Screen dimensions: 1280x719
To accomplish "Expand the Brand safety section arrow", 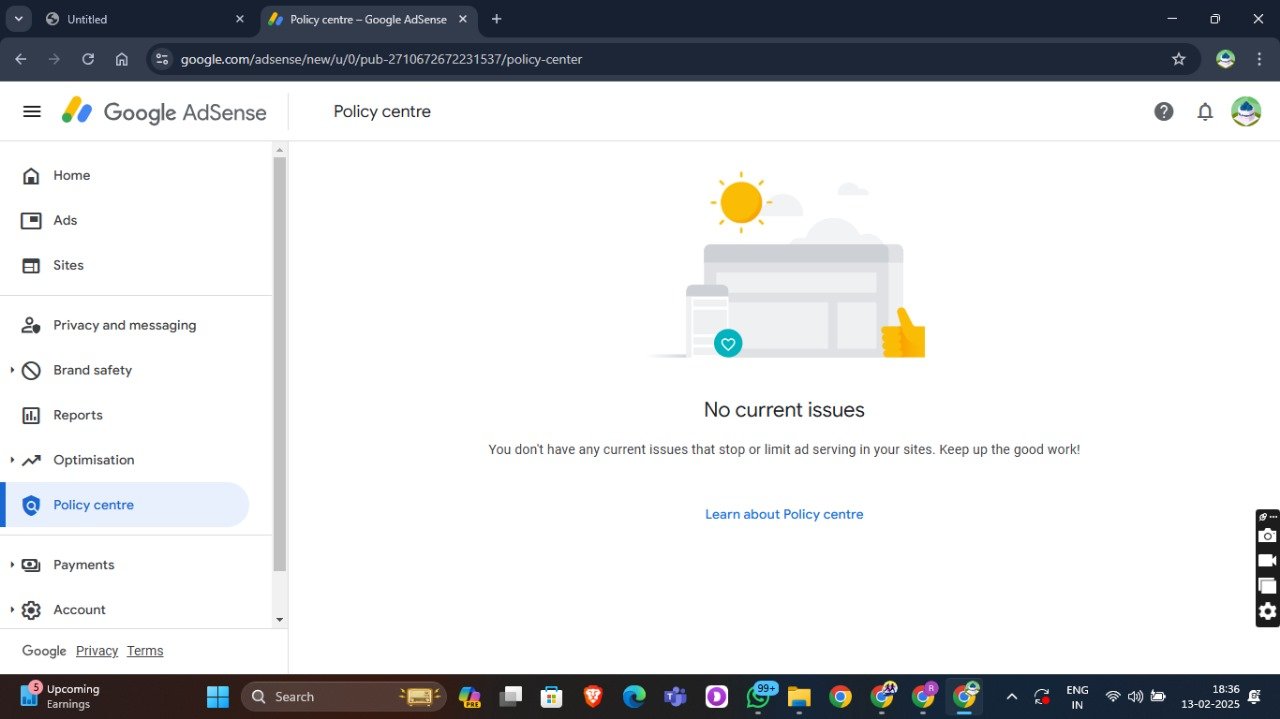I will (x=12, y=370).
